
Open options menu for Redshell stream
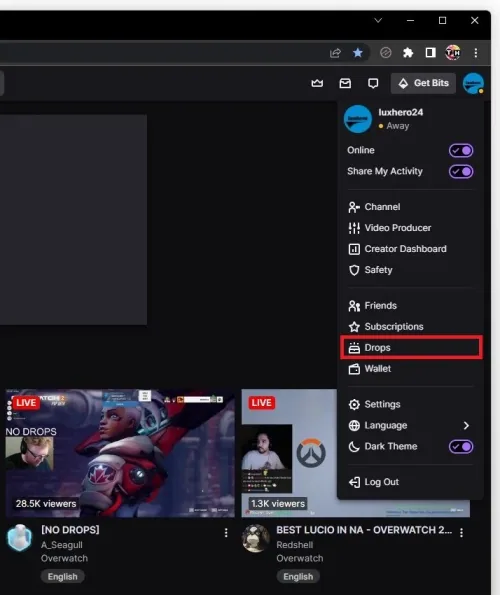click(461, 533)
